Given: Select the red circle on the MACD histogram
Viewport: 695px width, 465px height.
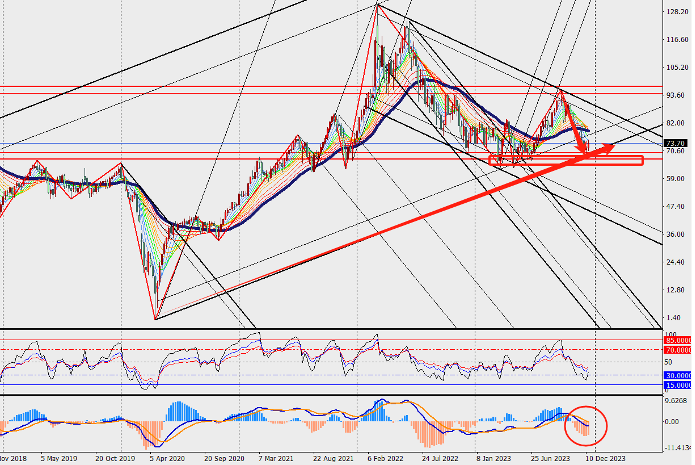Looking at the screenshot, I should [586, 426].
